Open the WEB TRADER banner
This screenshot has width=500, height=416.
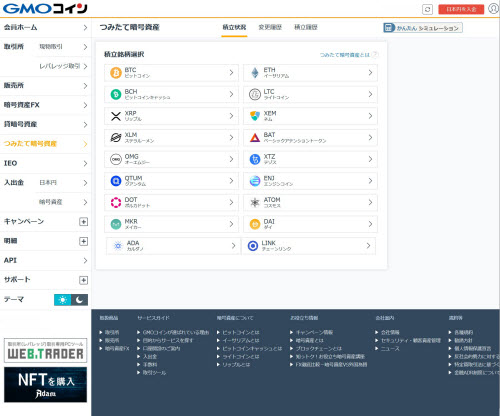point(45,351)
